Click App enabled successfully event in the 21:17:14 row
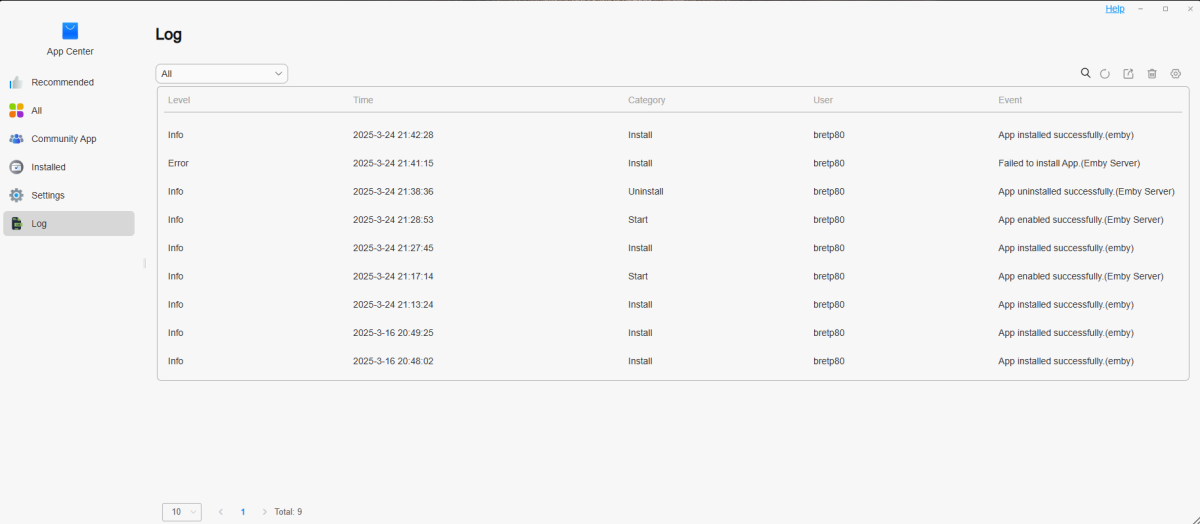 [x=1081, y=276]
